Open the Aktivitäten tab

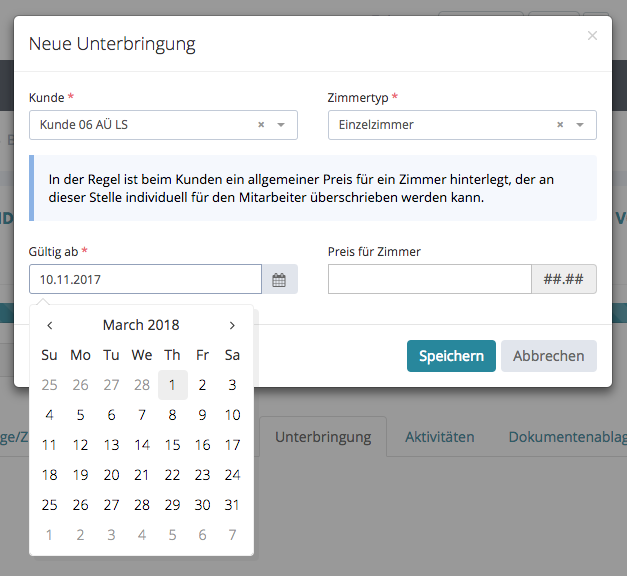pos(439,437)
